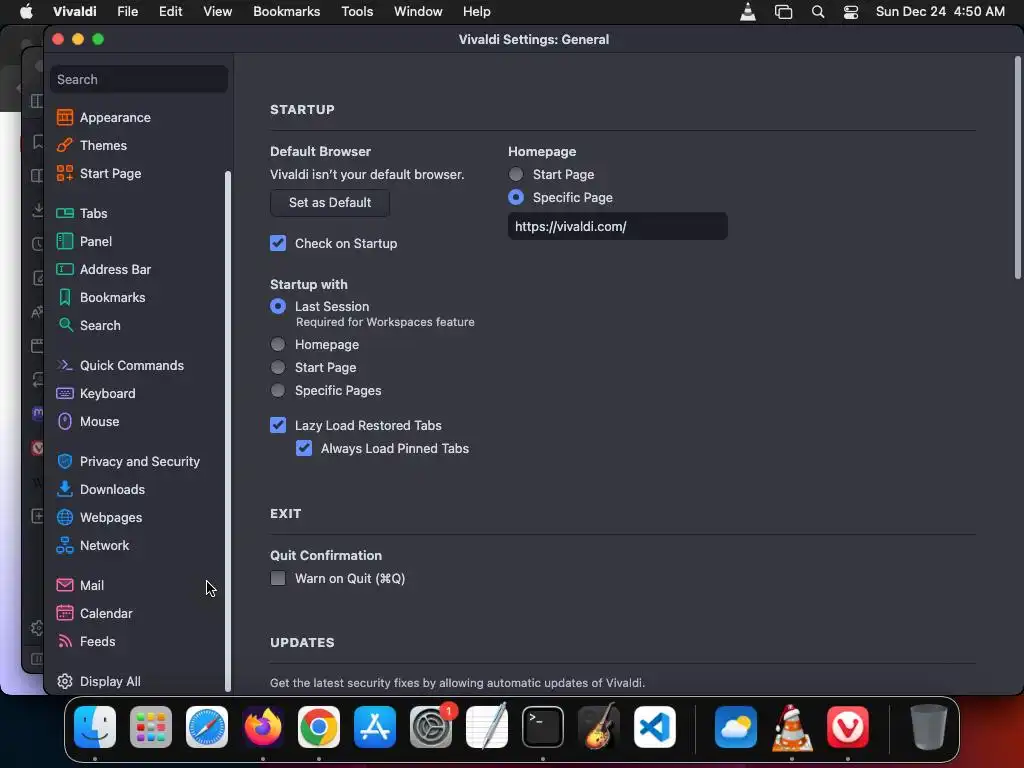Select the Webpages globe icon
The image size is (1024, 768).
click(x=65, y=517)
